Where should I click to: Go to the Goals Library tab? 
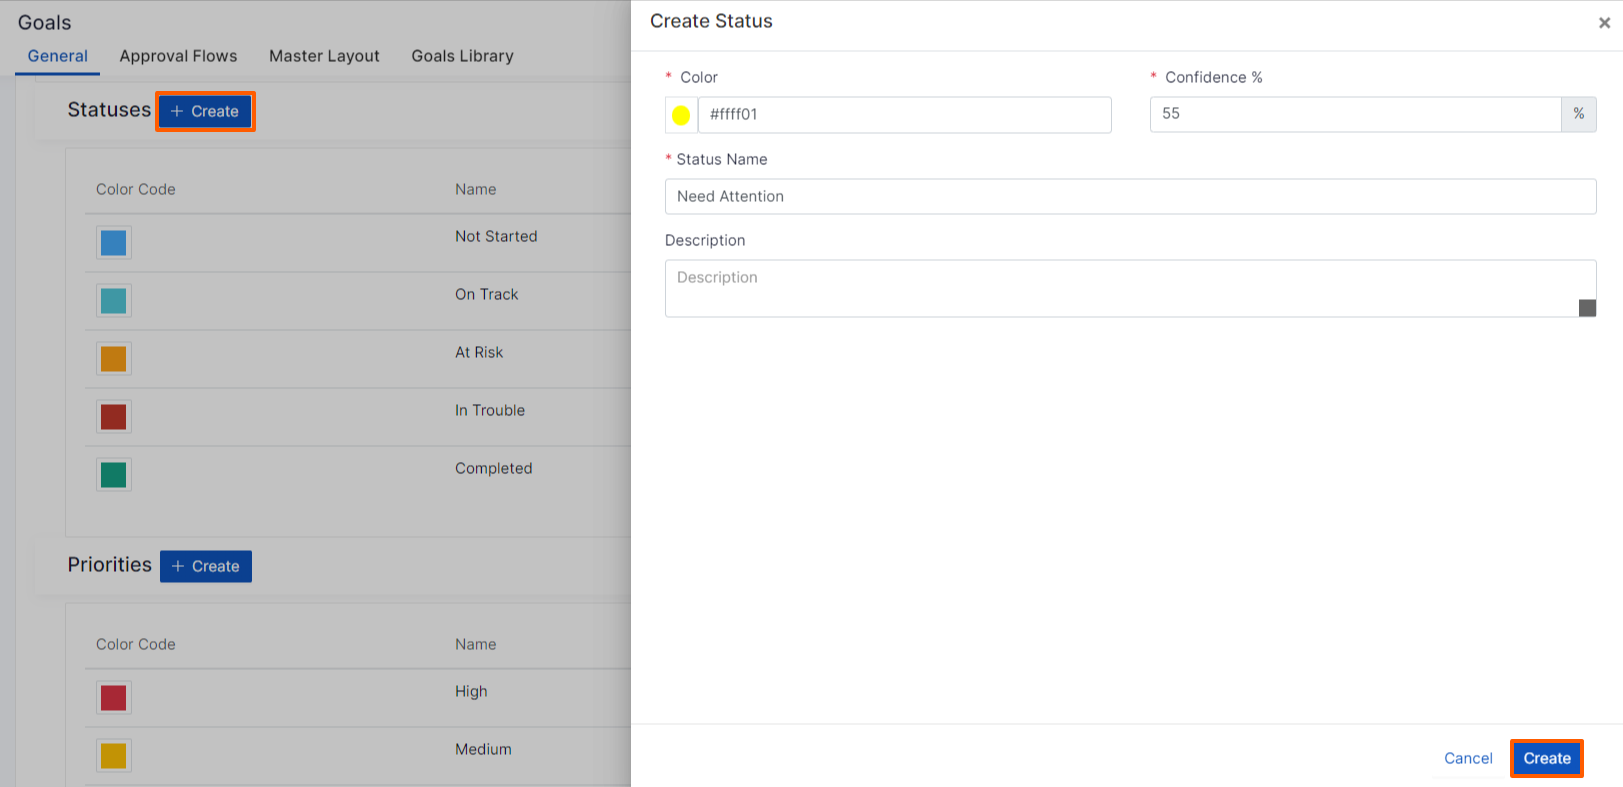tap(462, 56)
